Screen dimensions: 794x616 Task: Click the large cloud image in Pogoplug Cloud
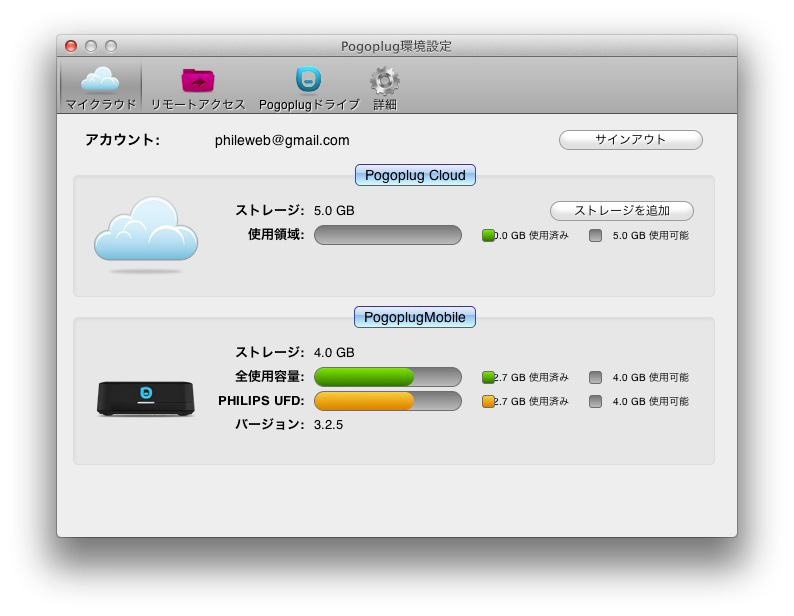(146, 229)
